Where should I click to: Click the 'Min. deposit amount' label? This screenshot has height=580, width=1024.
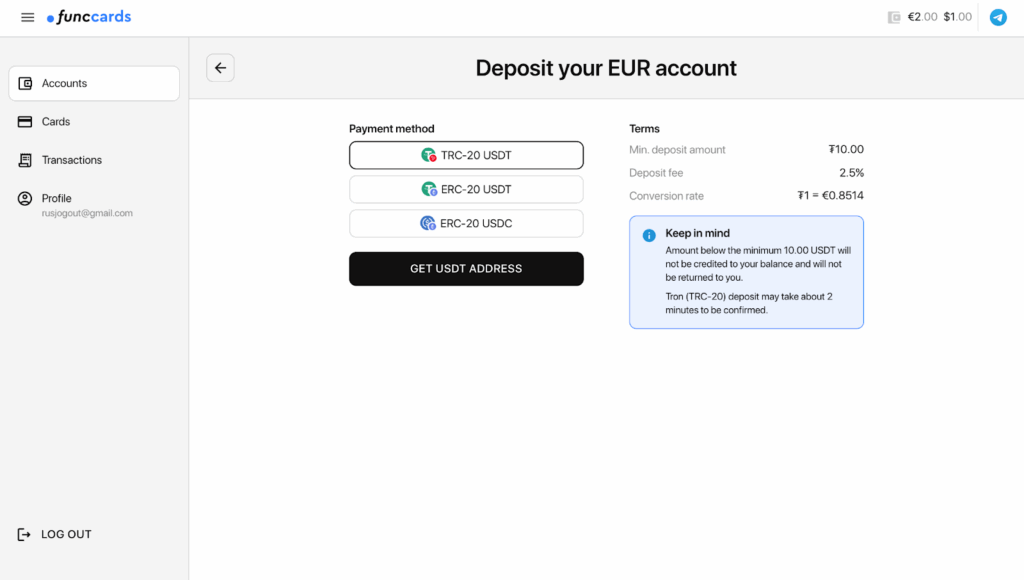[677, 150]
